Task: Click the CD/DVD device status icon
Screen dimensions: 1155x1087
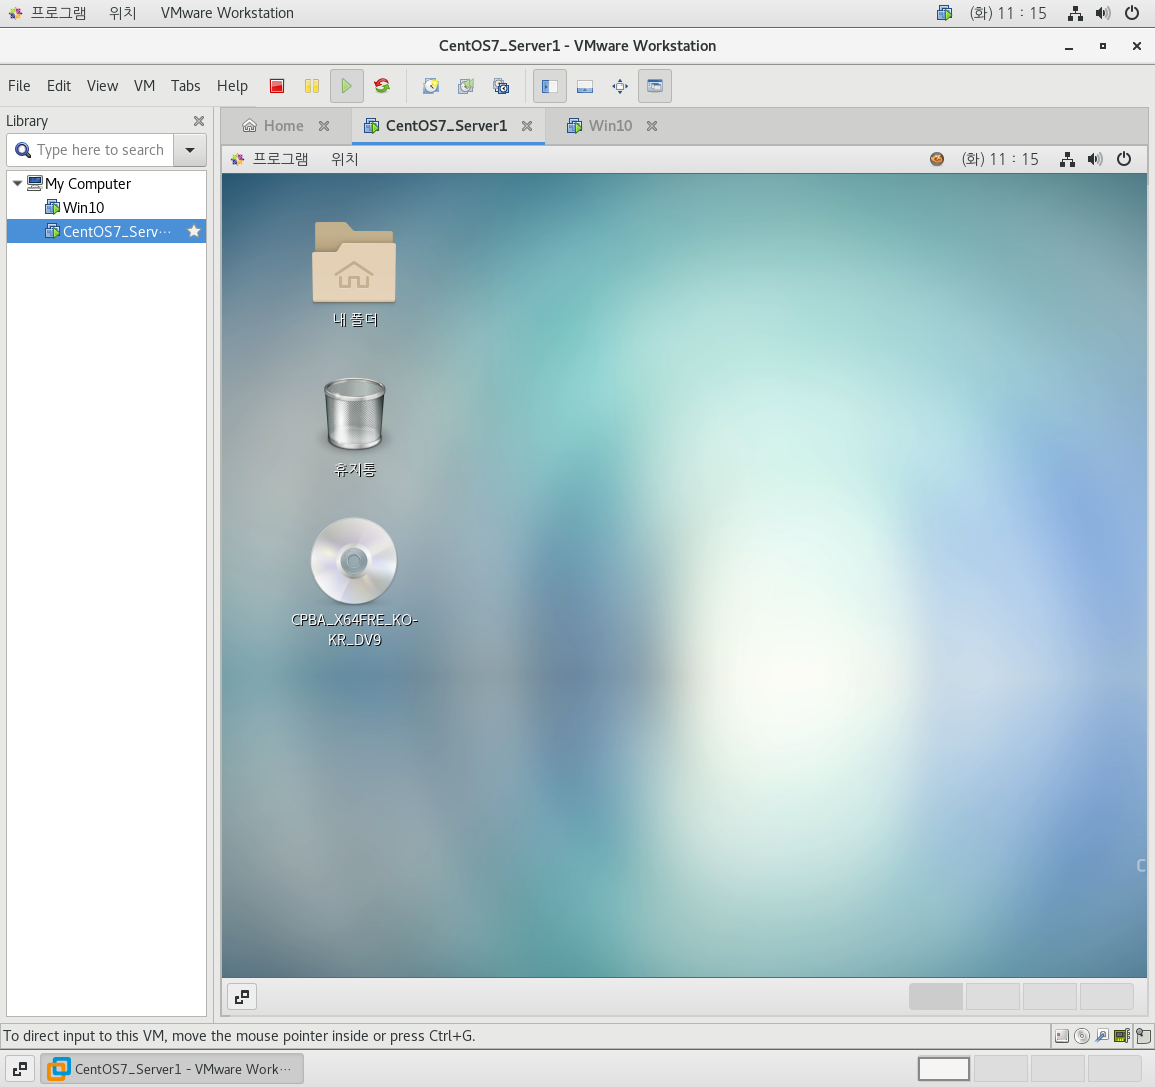Action: (1082, 1036)
